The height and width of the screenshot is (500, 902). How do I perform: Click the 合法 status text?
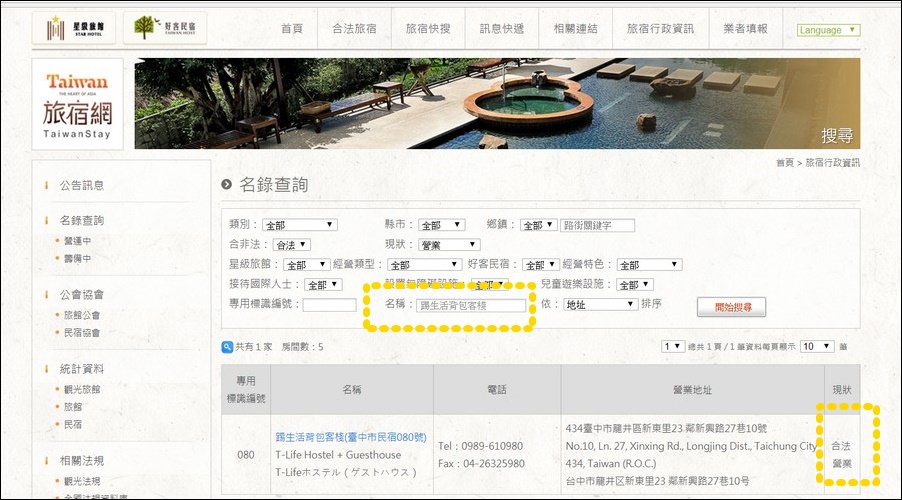(841, 446)
